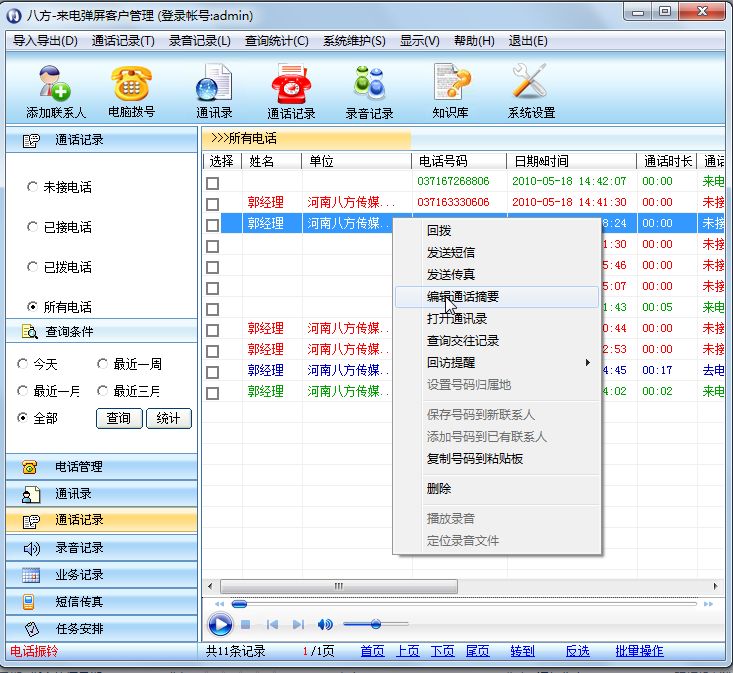The width and height of the screenshot is (733, 673).
Task: Click the 查询 button
Action: (119, 418)
